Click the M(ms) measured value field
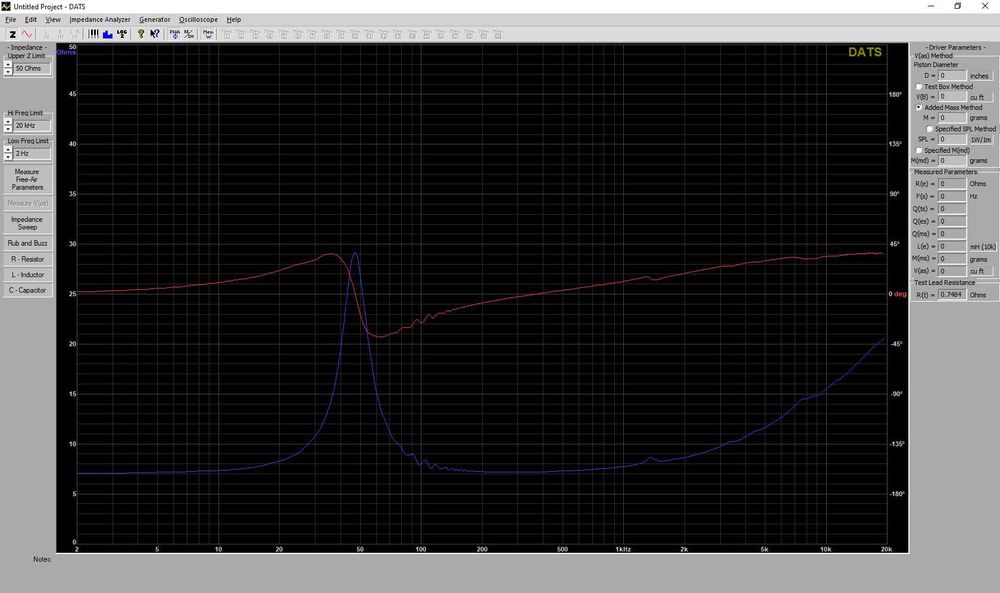 (x=952, y=258)
